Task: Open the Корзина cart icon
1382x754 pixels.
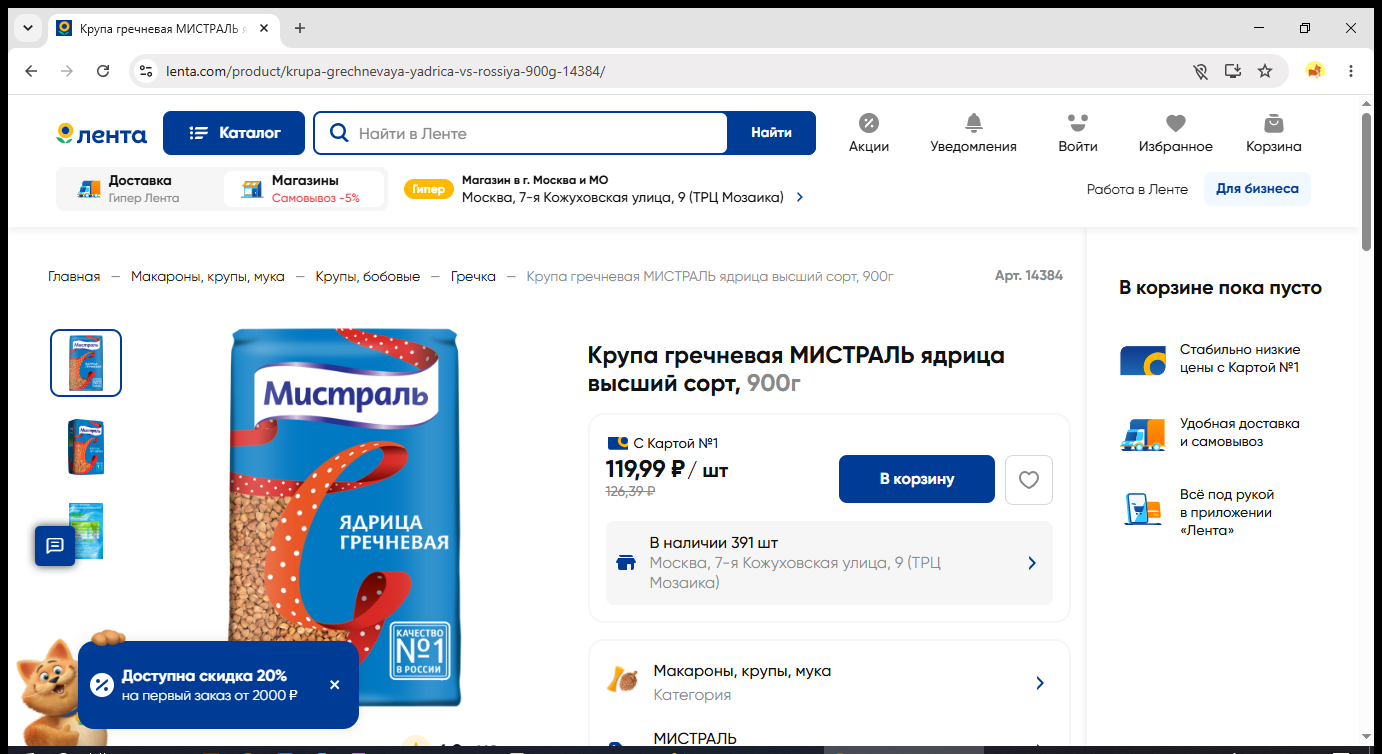Action: 1273,133
